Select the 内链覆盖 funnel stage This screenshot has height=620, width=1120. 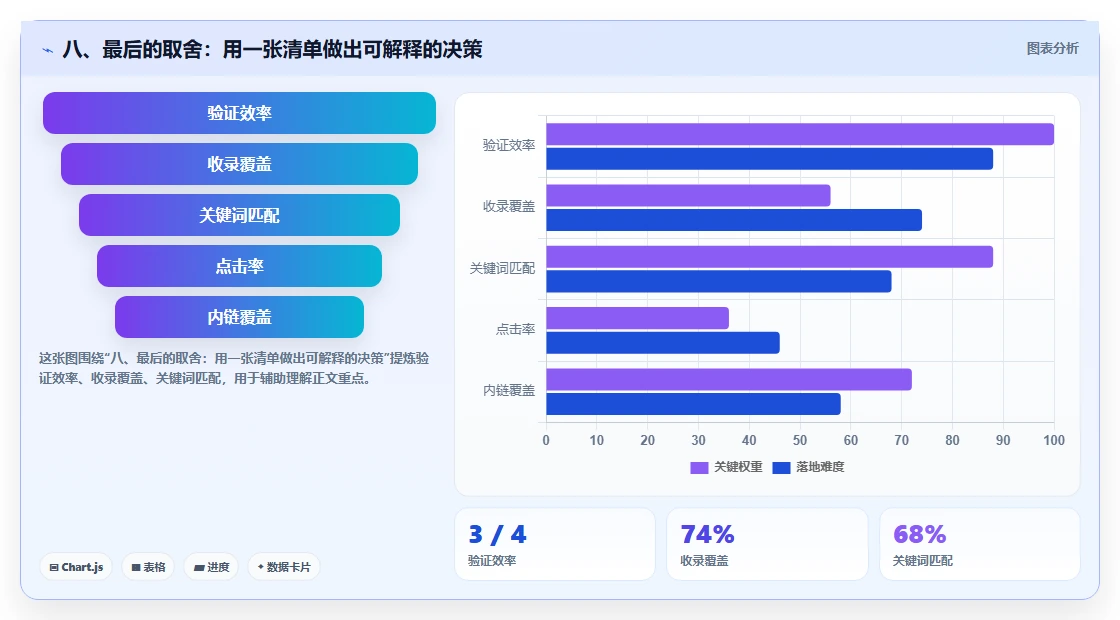point(239,317)
